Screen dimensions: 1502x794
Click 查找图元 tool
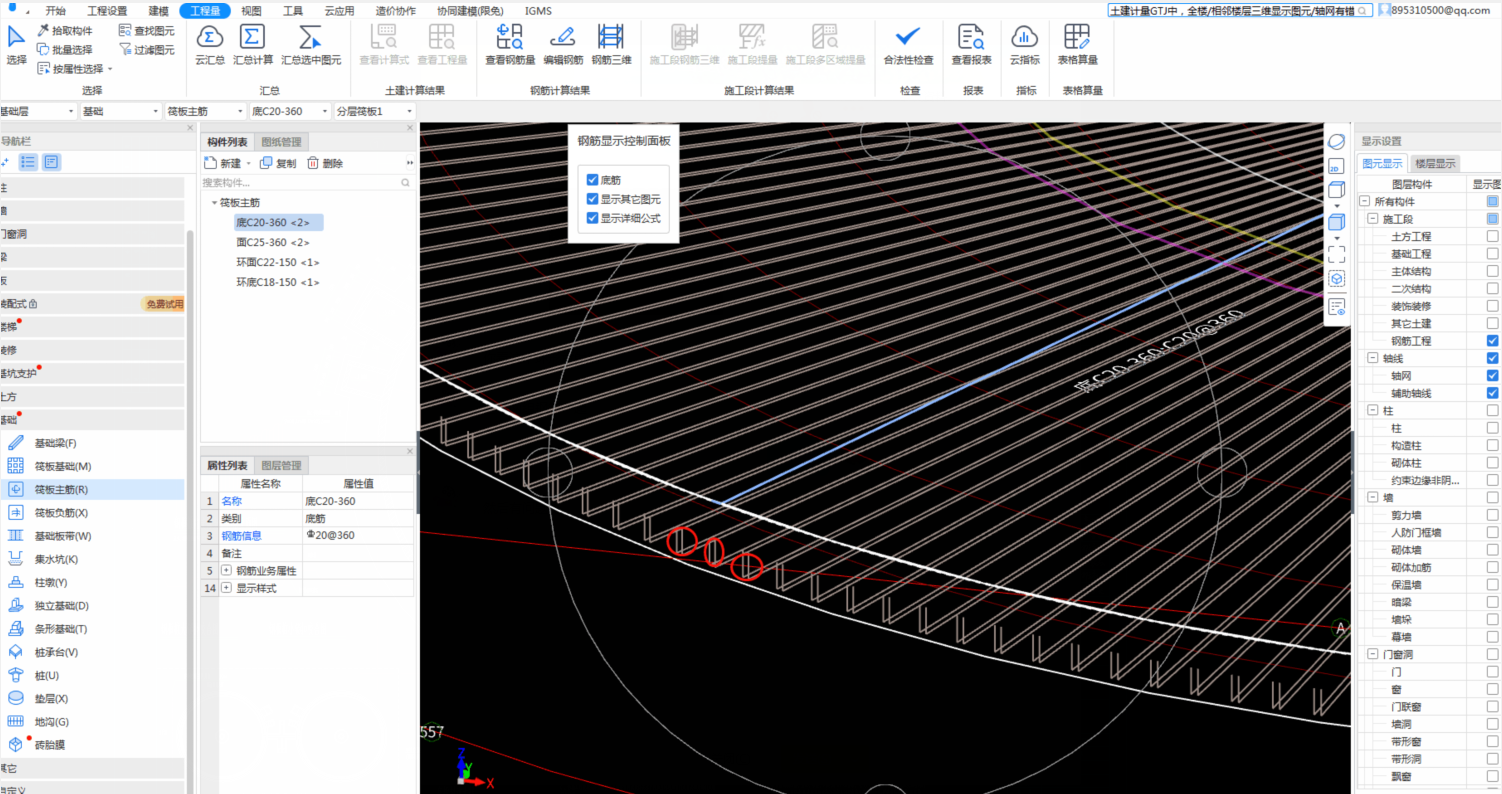(146, 31)
